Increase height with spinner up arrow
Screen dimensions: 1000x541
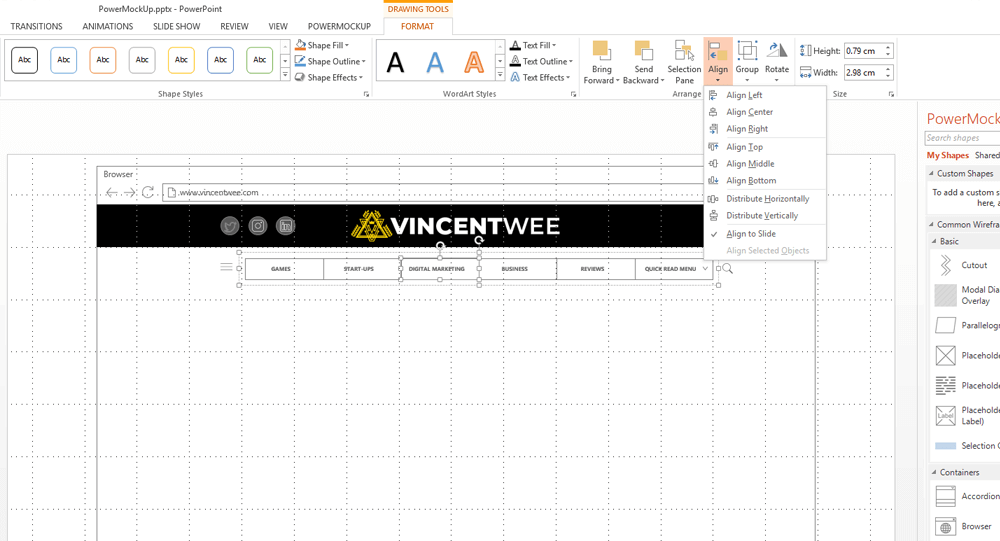coord(888,48)
